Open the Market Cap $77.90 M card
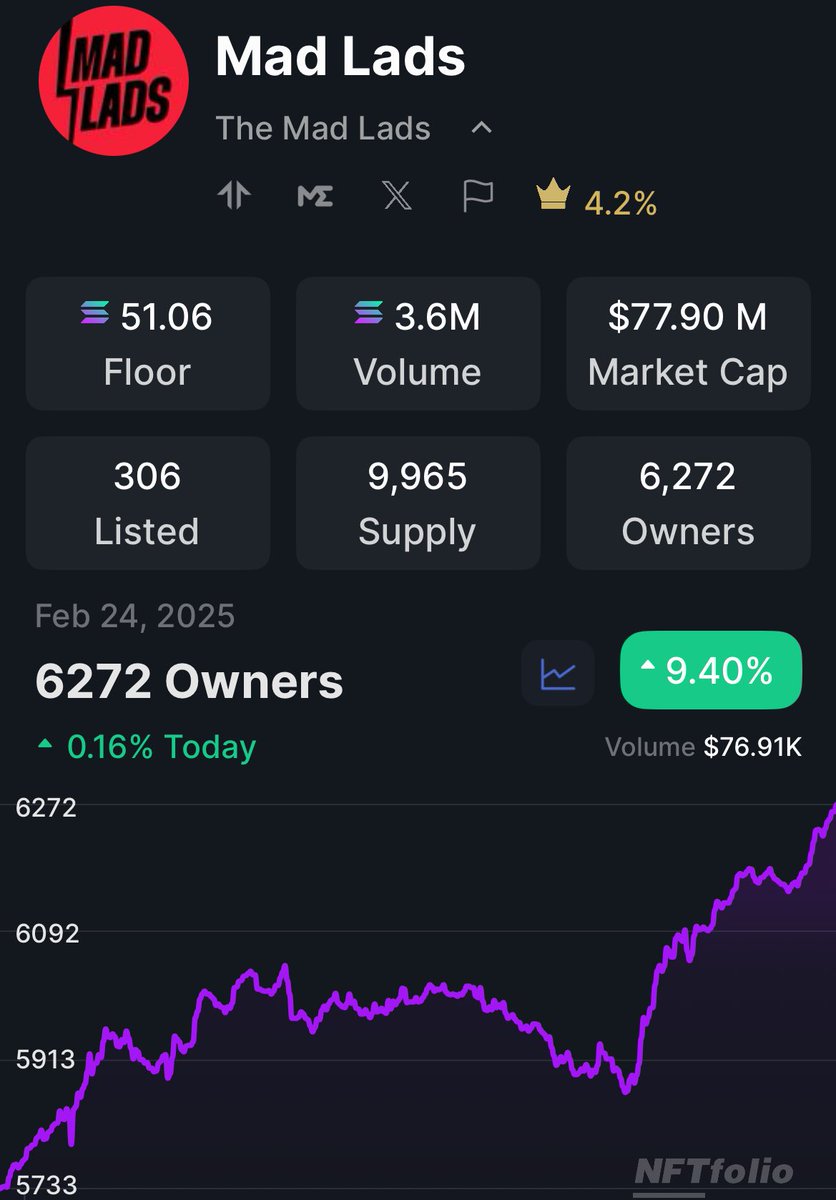 [688, 344]
